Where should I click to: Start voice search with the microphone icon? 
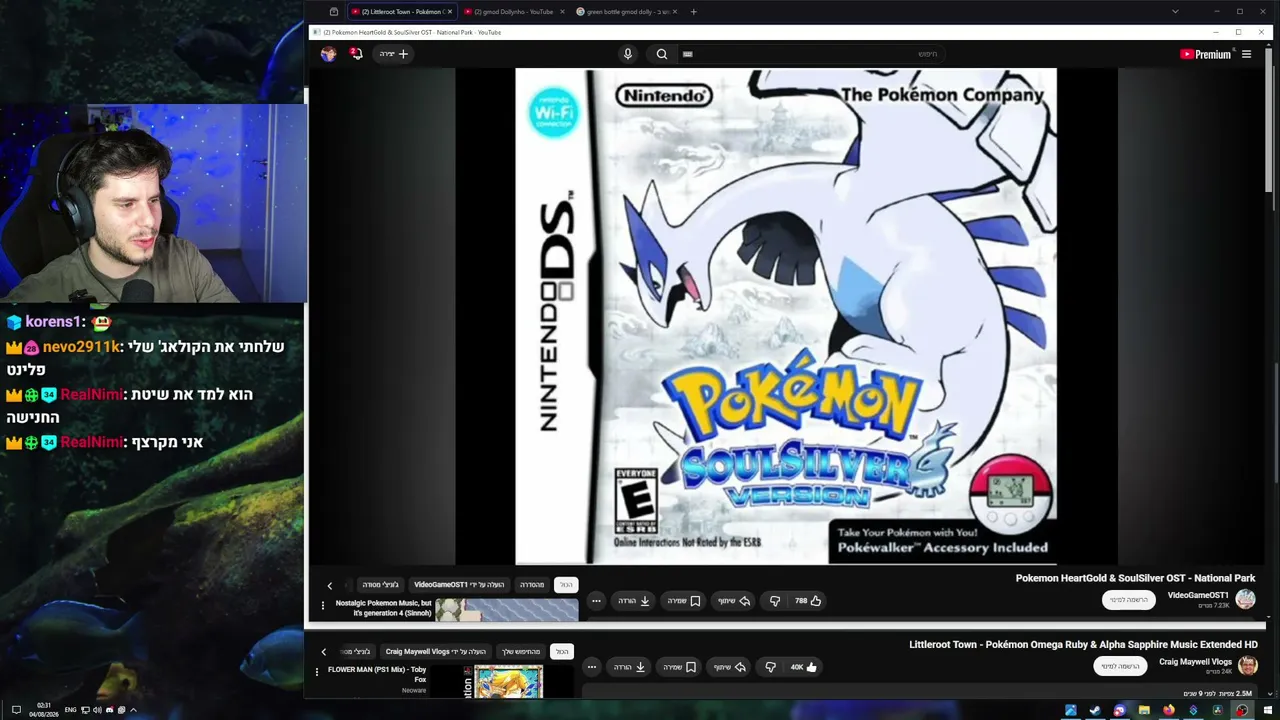[x=628, y=54]
